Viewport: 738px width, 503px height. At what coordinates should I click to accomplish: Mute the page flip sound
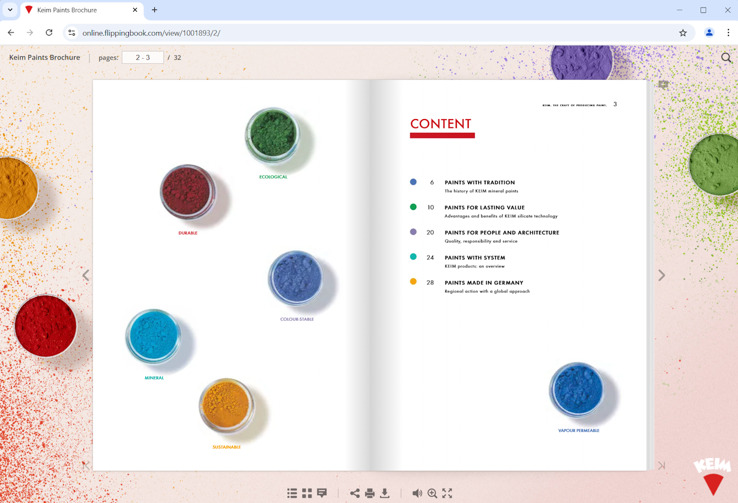(x=417, y=493)
